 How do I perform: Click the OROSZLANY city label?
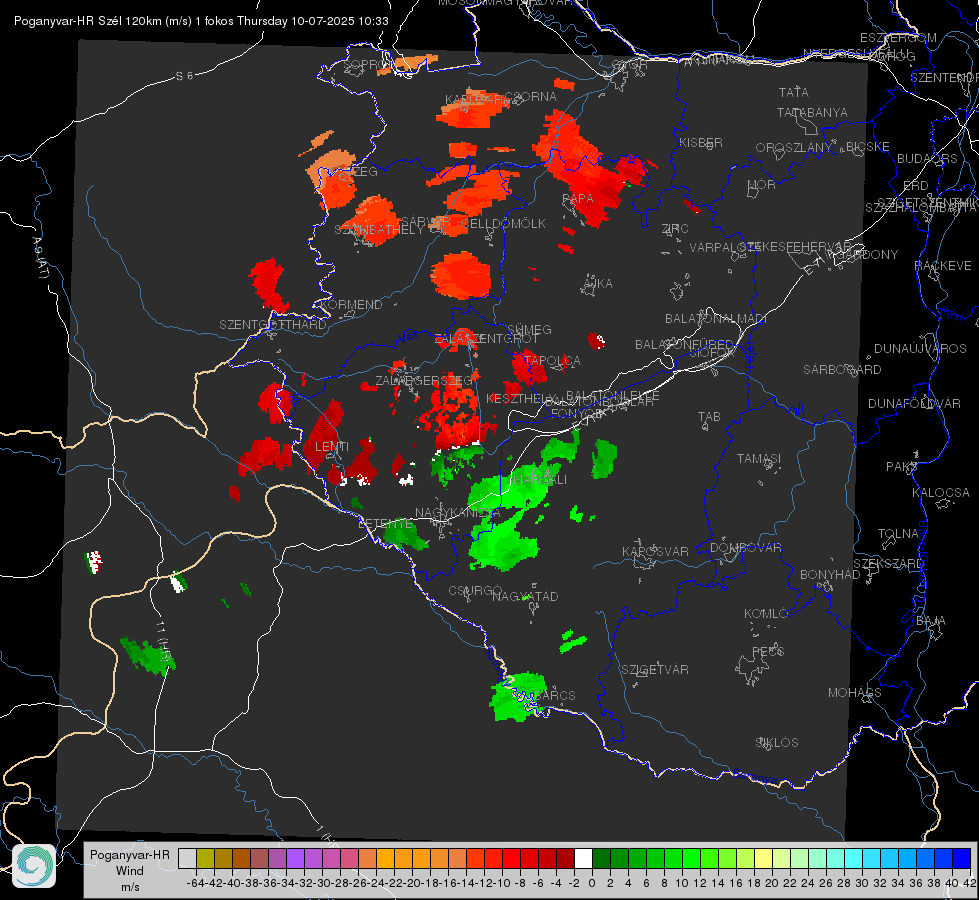click(794, 147)
